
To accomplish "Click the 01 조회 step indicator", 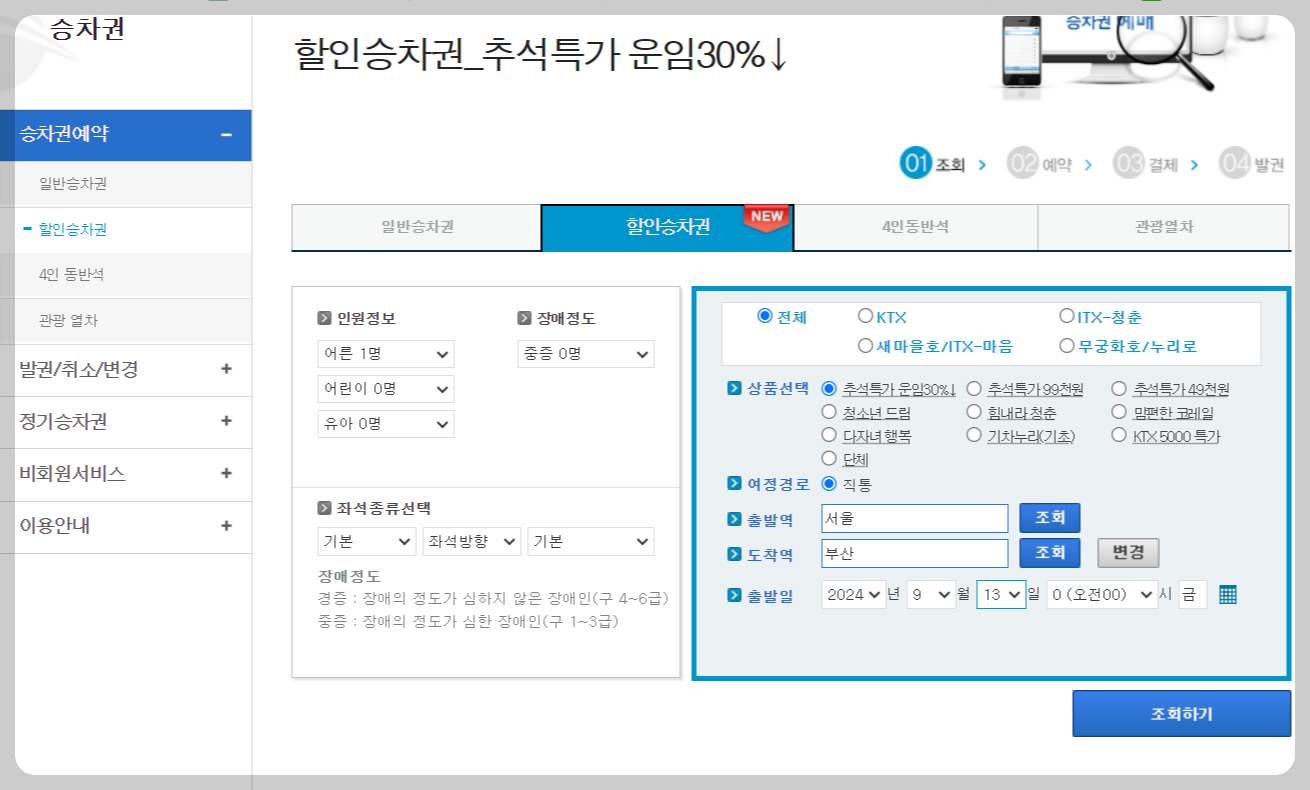I will 933,163.
